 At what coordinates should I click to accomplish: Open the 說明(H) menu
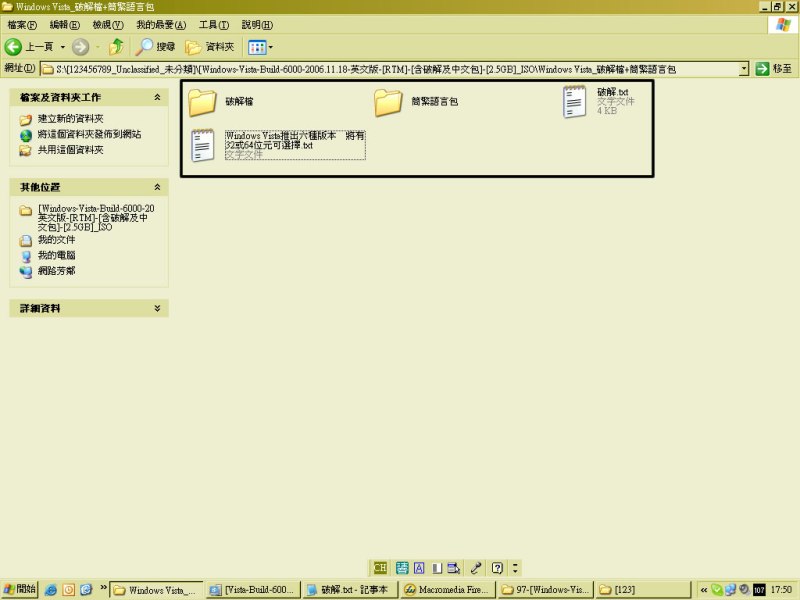(x=257, y=24)
